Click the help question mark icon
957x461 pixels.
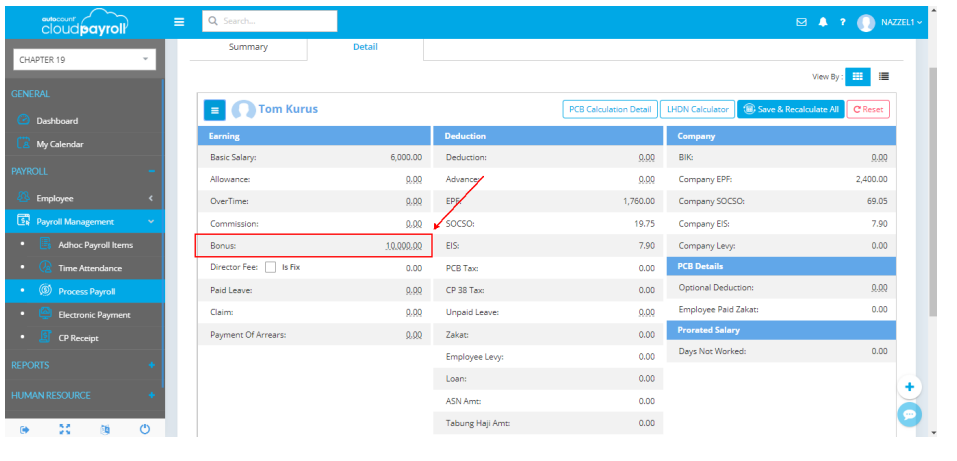pyautogui.click(x=843, y=22)
